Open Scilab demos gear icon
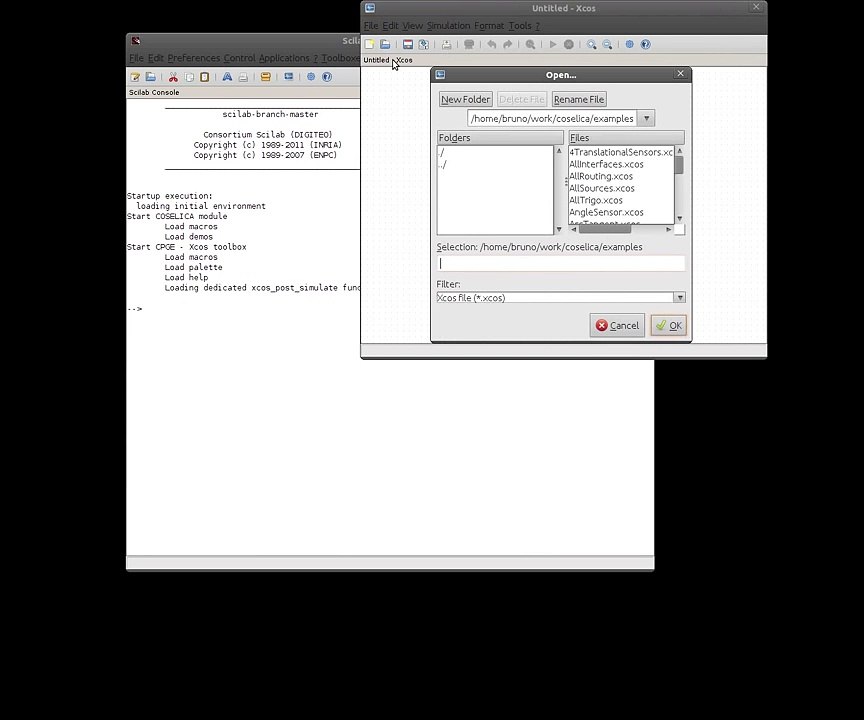 311,77
